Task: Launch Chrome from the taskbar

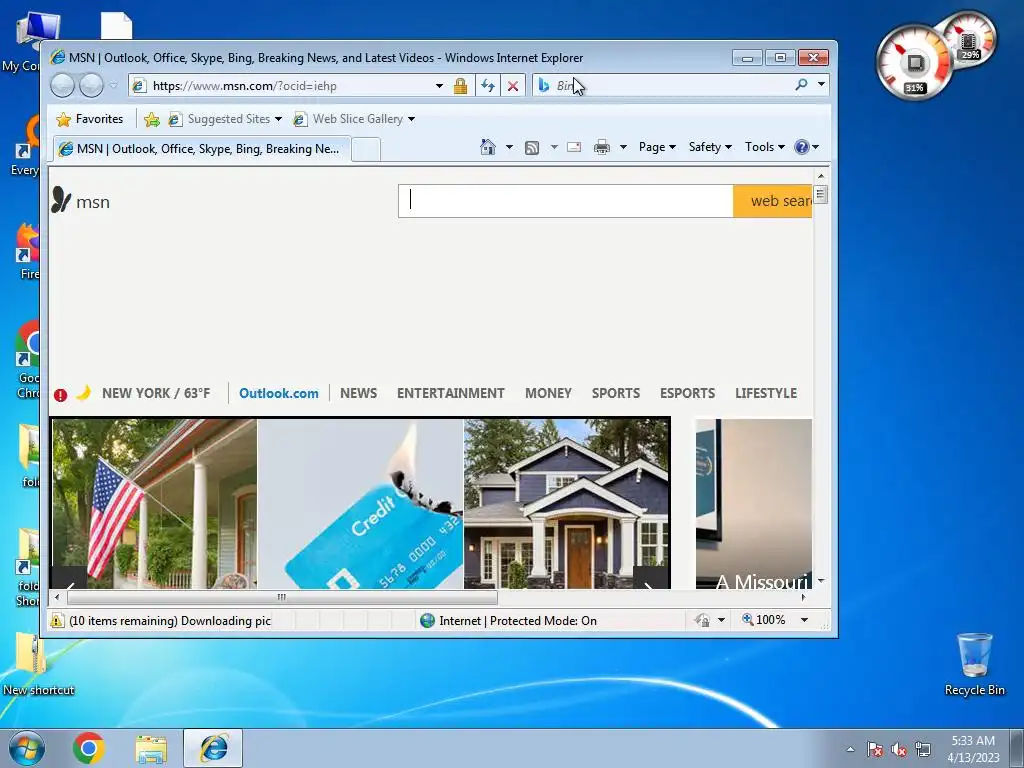Action: click(89, 748)
